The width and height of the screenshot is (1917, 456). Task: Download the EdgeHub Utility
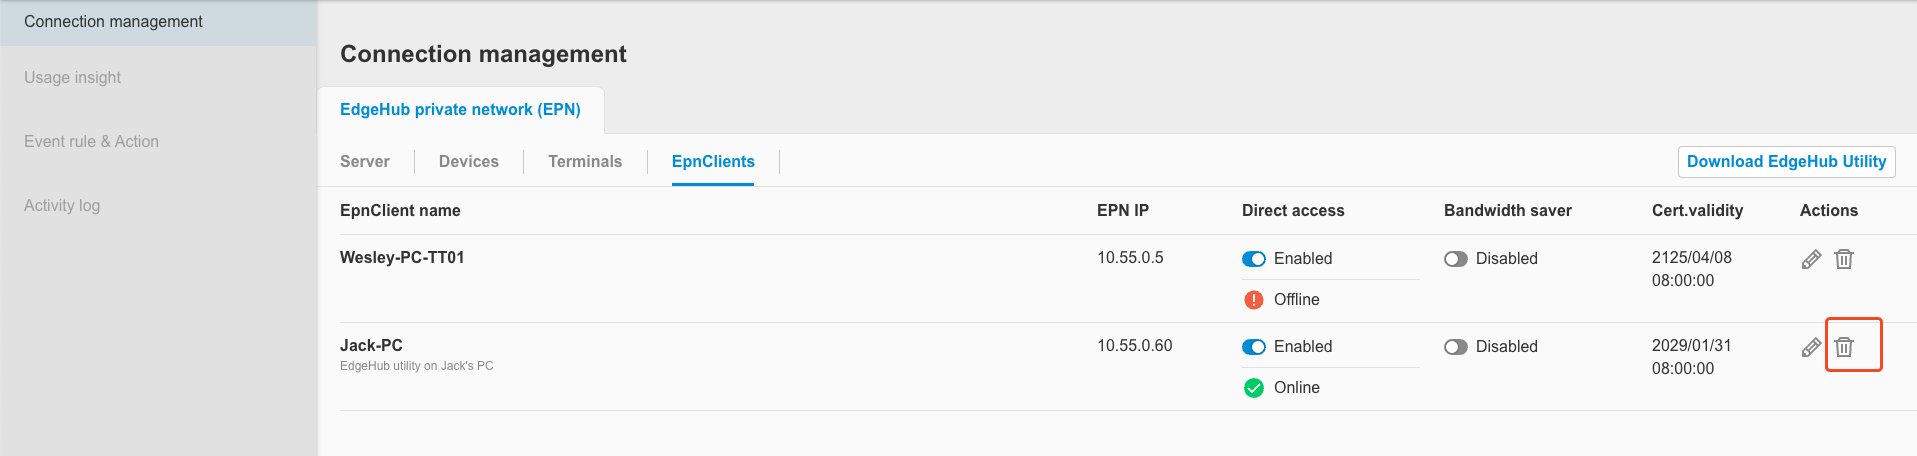click(x=1786, y=162)
